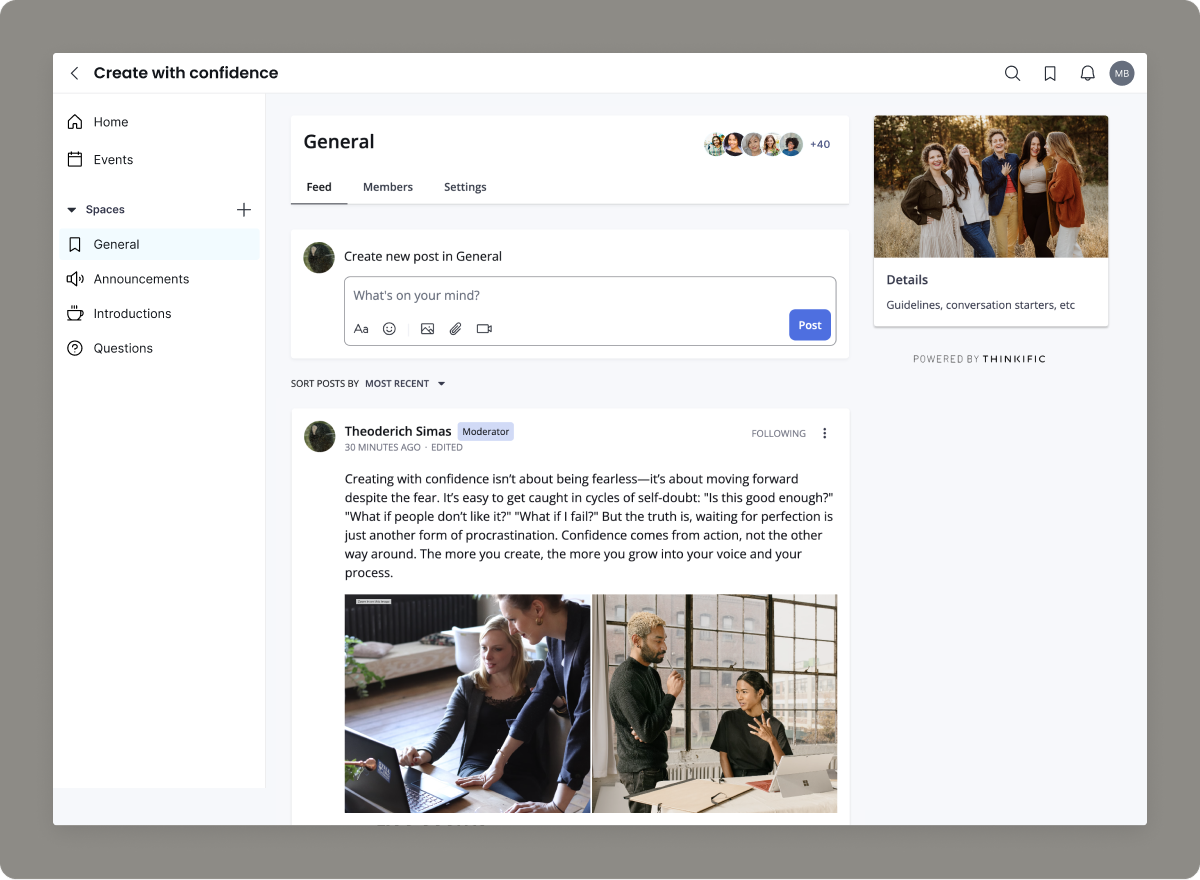
Task: Click Guidelines, conversation starters, etc text
Action: (x=981, y=305)
